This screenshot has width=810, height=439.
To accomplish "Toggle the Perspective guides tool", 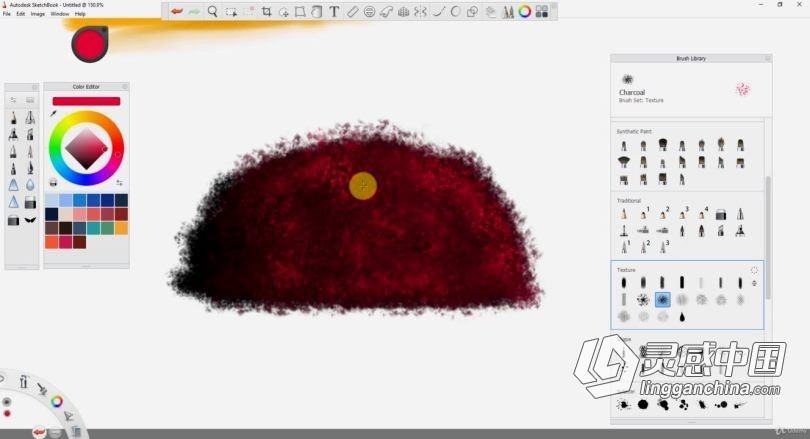I will 403,11.
